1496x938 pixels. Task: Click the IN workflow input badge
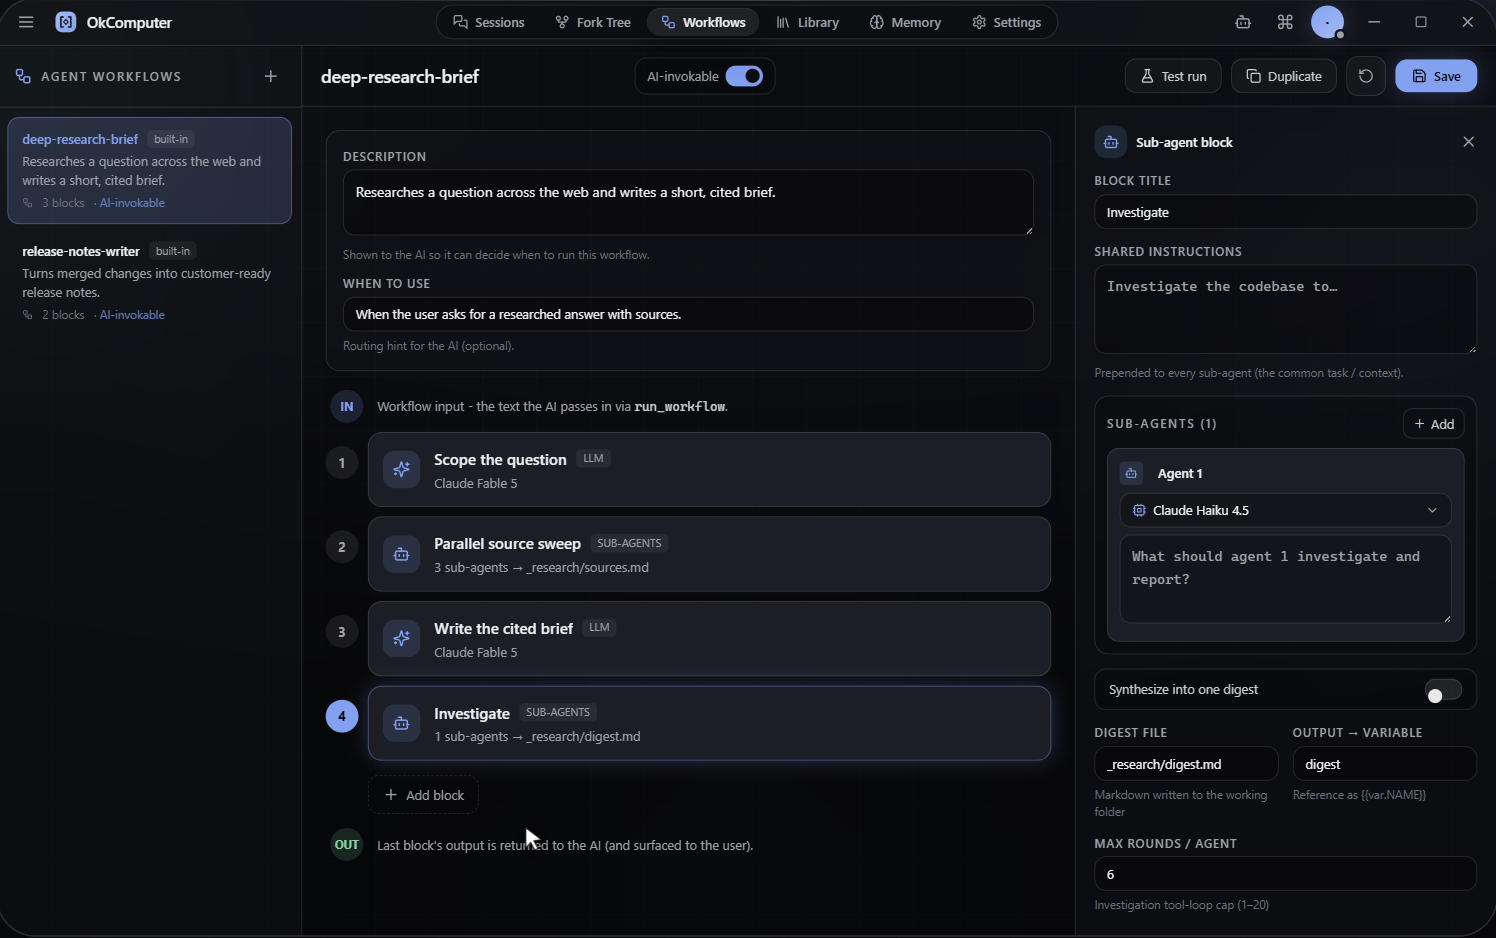346,406
